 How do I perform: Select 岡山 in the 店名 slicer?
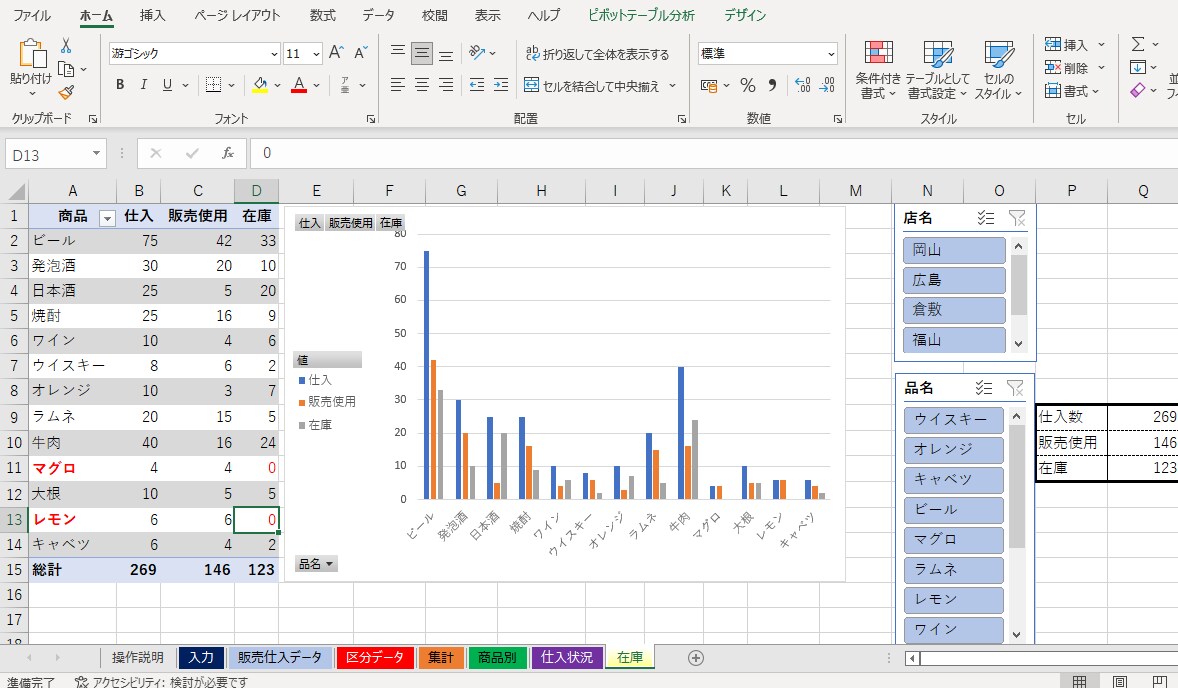[954, 250]
